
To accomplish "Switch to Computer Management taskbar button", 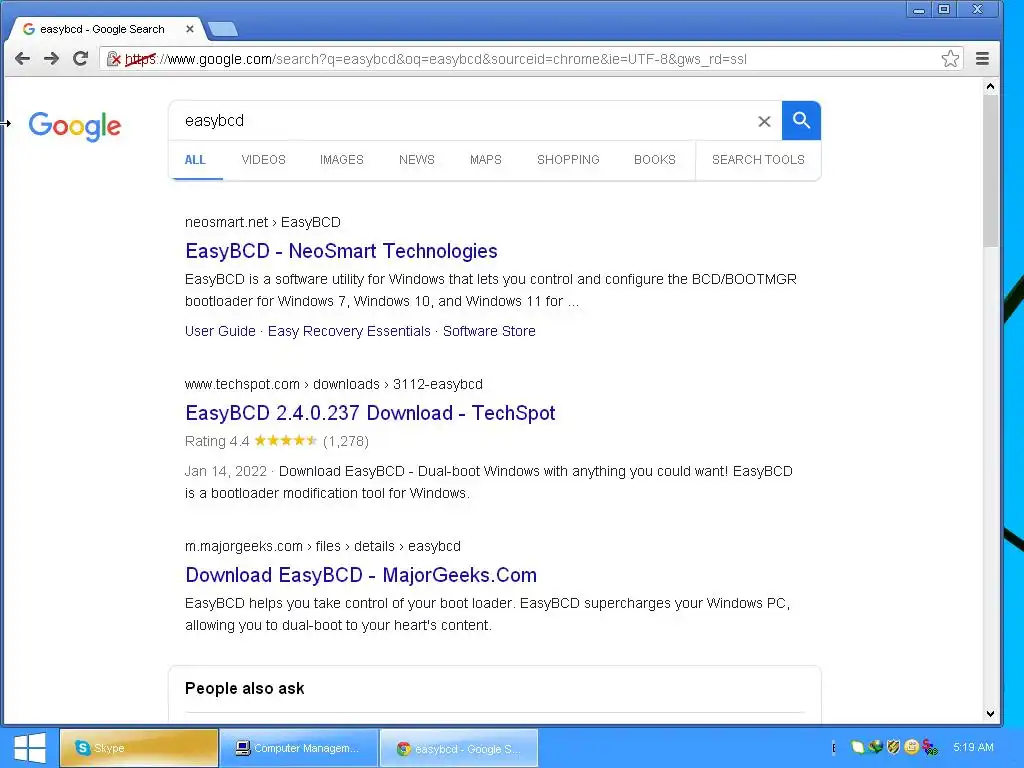I will click(299, 748).
